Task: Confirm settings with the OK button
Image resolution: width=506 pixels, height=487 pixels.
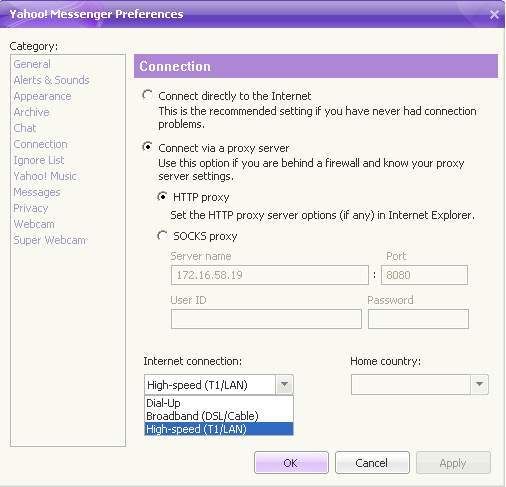Action: pyautogui.click(x=291, y=463)
